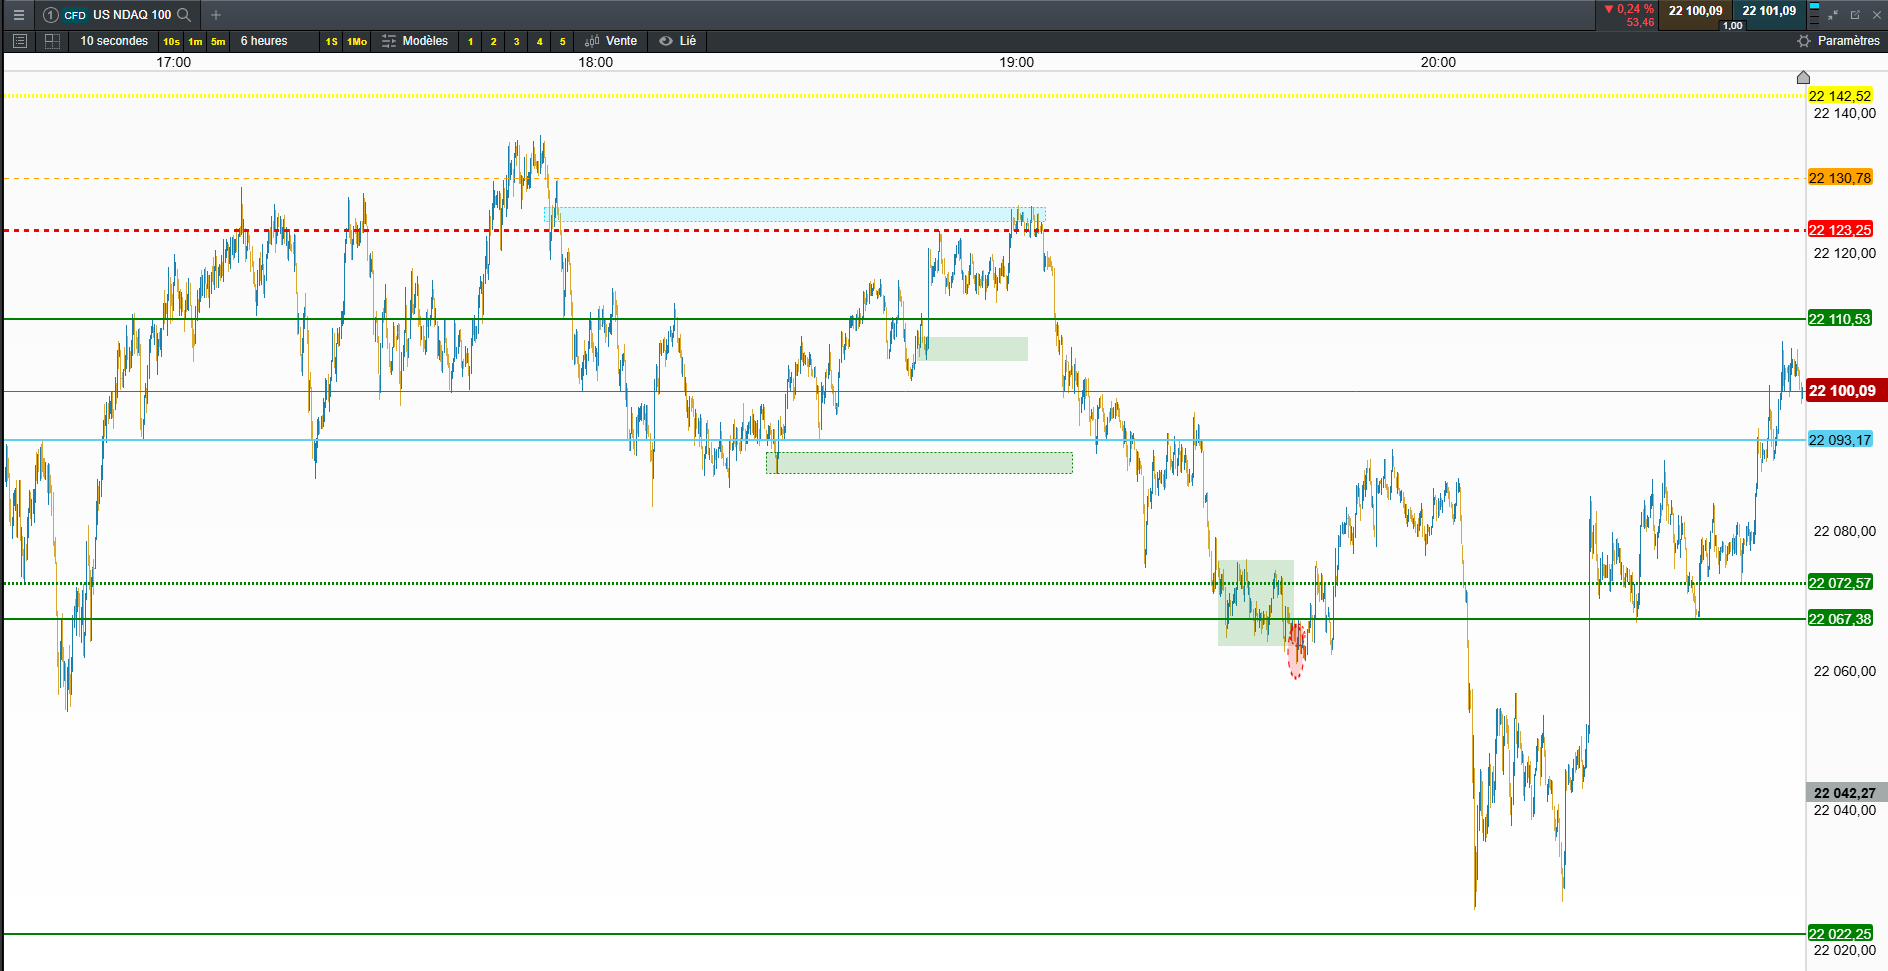Screen dimensions: 1888x971
Task: Click the depth level indicator bars
Action: [1814, 15]
